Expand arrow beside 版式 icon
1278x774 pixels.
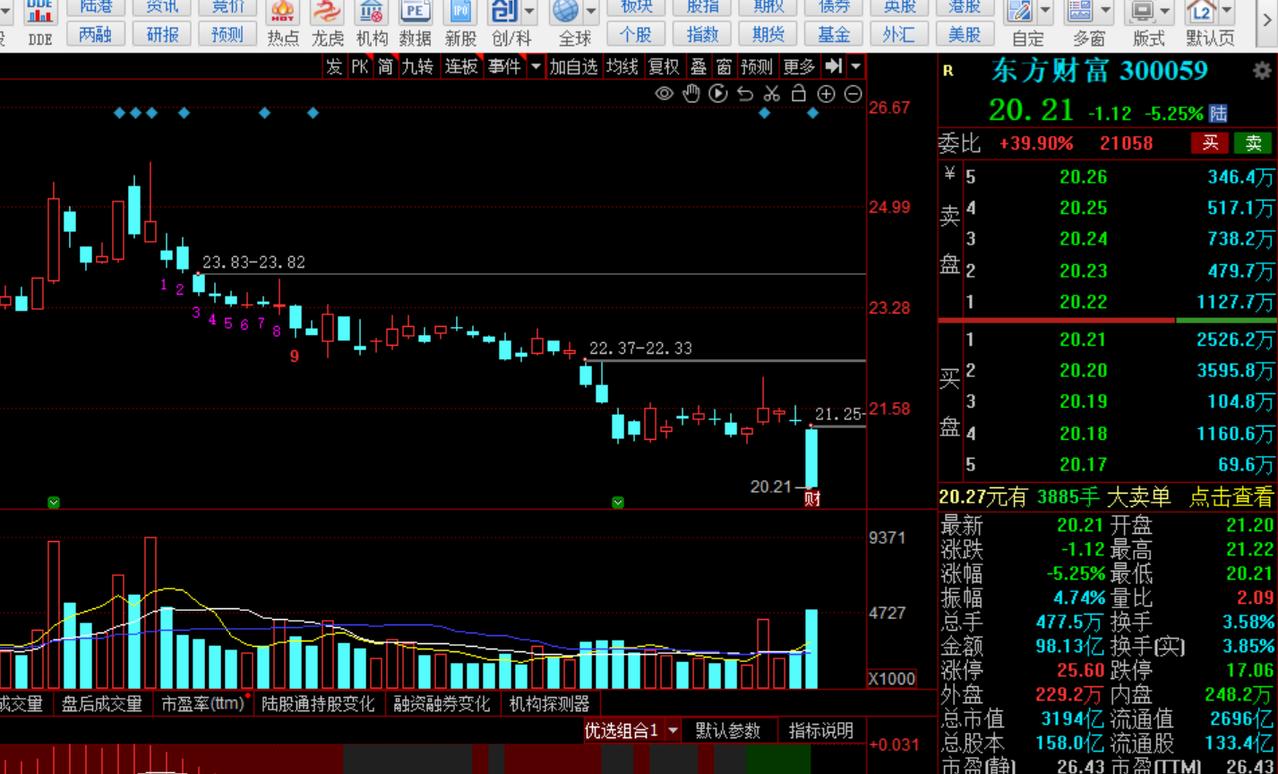click(1166, 12)
